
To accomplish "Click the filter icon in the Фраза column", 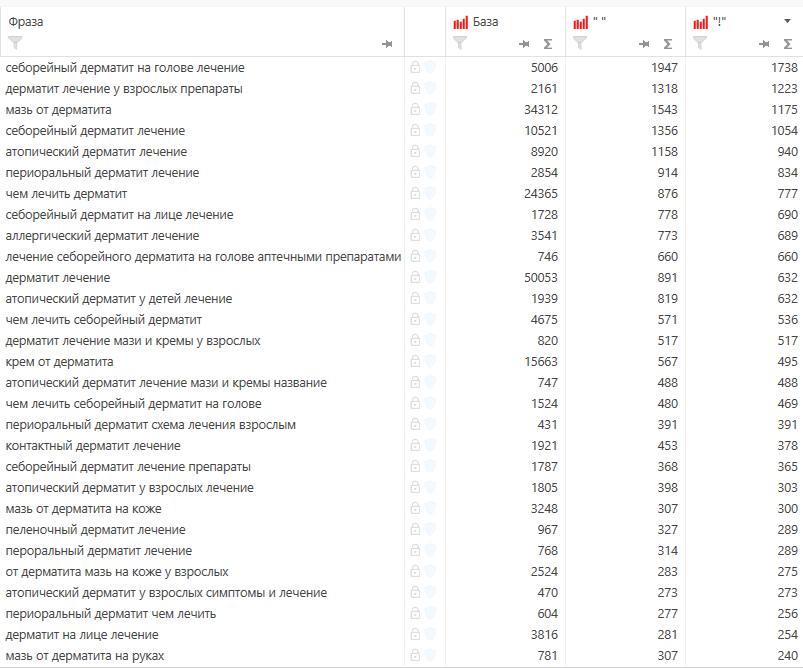I will pyautogui.click(x=14, y=43).
